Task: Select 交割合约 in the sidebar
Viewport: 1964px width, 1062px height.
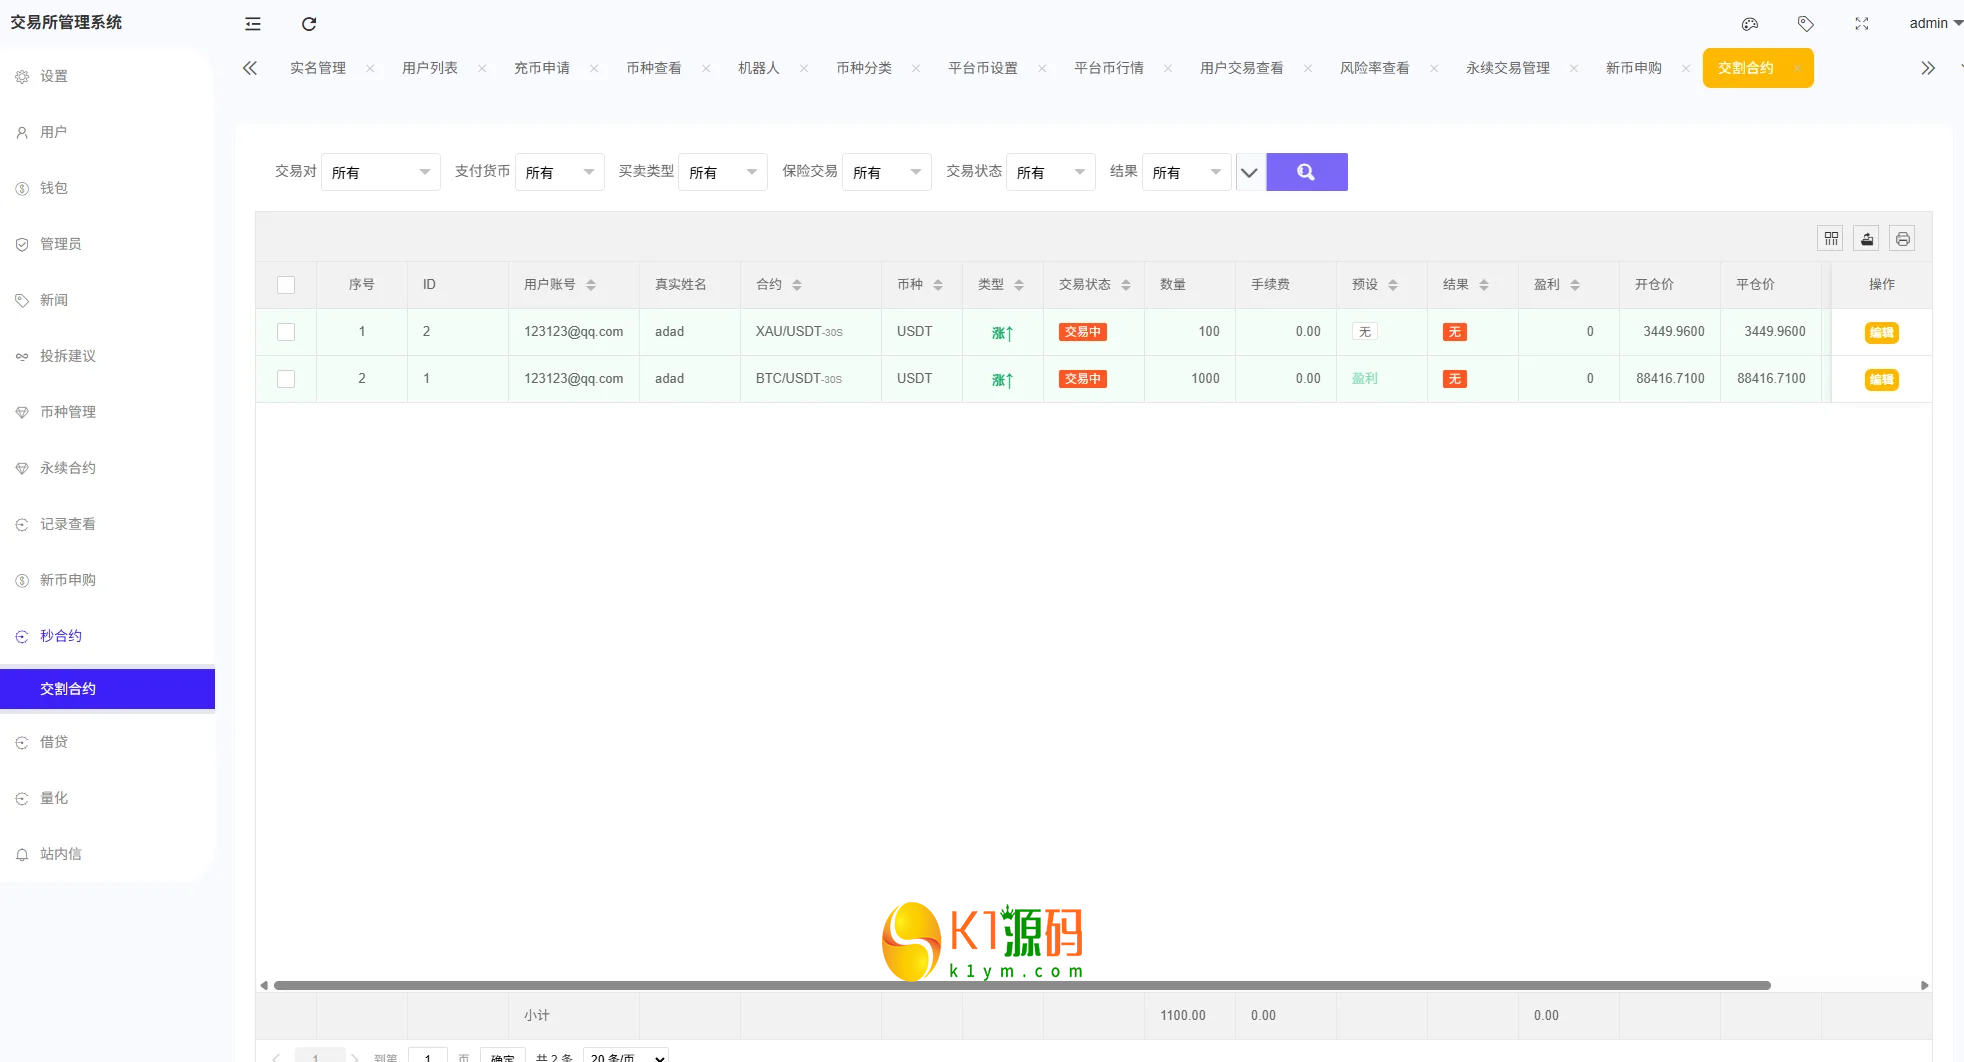Action: [x=107, y=689]
